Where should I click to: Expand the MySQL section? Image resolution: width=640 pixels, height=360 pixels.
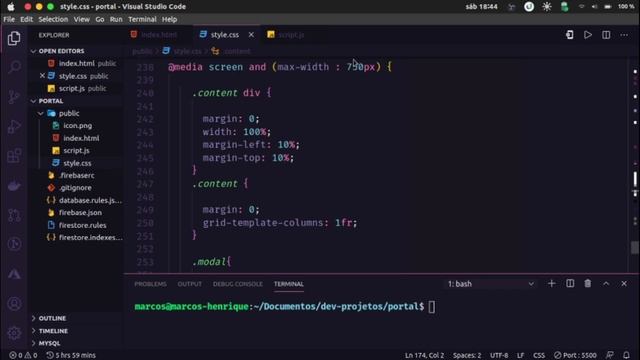(49, 343)
